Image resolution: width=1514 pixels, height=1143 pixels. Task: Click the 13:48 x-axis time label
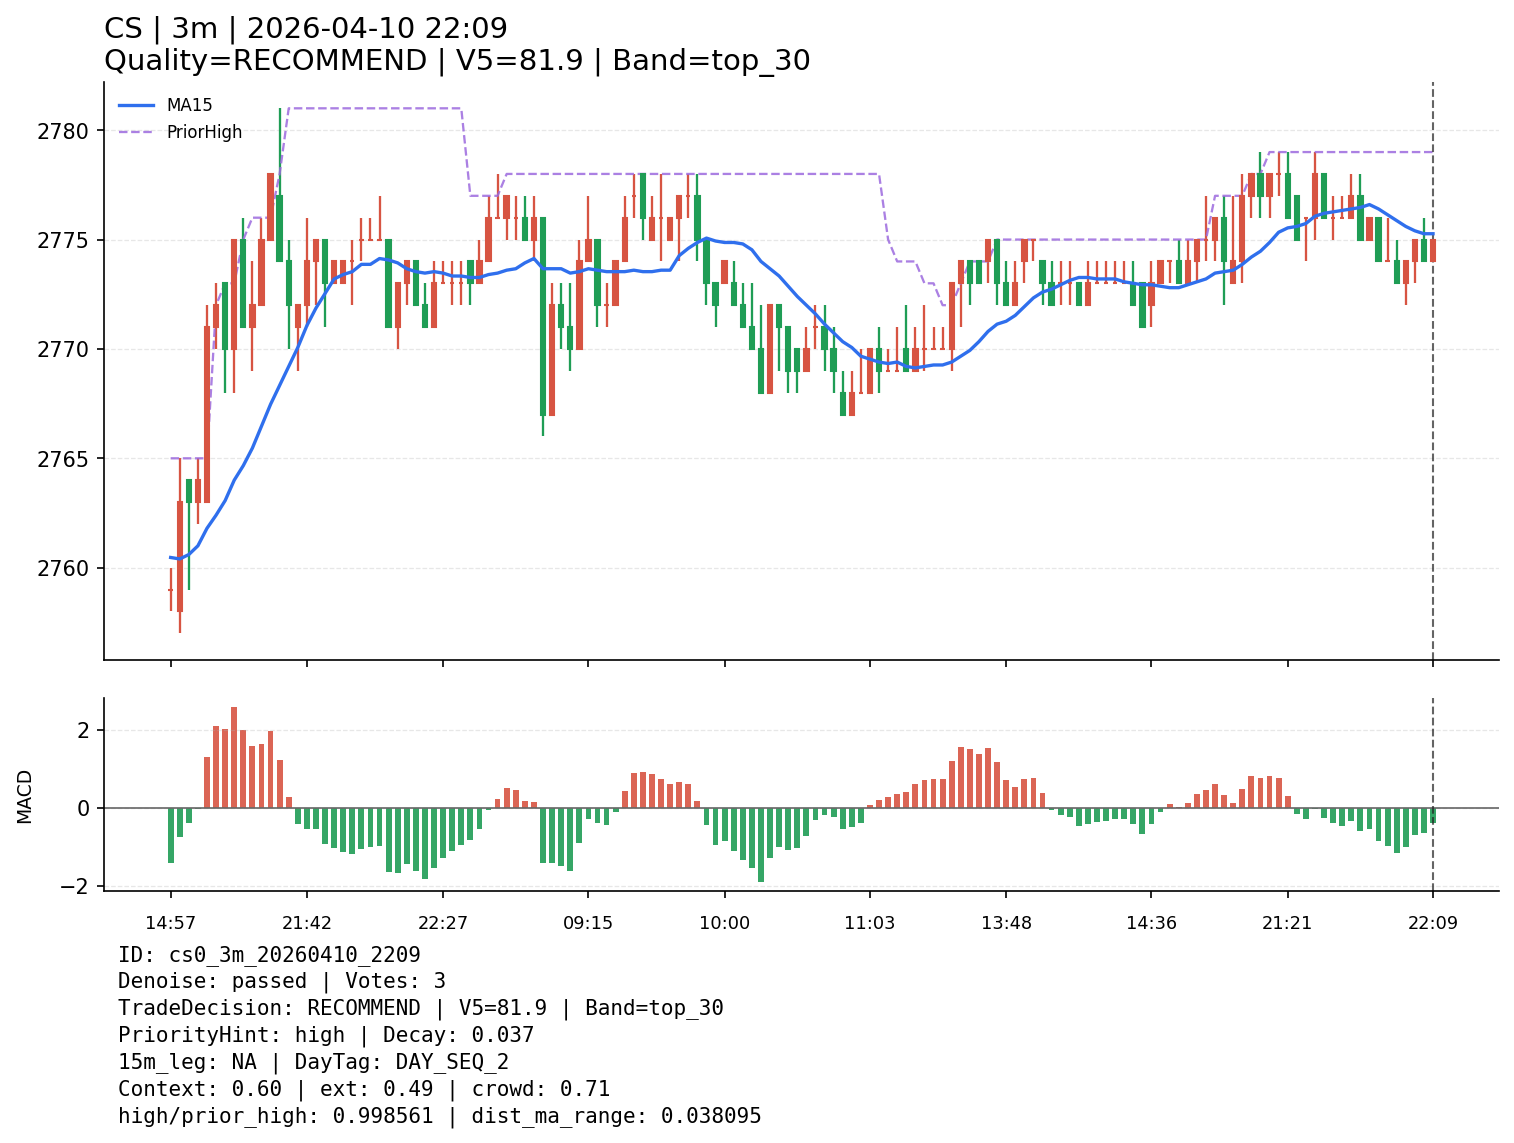click(x=1006, y=923)
